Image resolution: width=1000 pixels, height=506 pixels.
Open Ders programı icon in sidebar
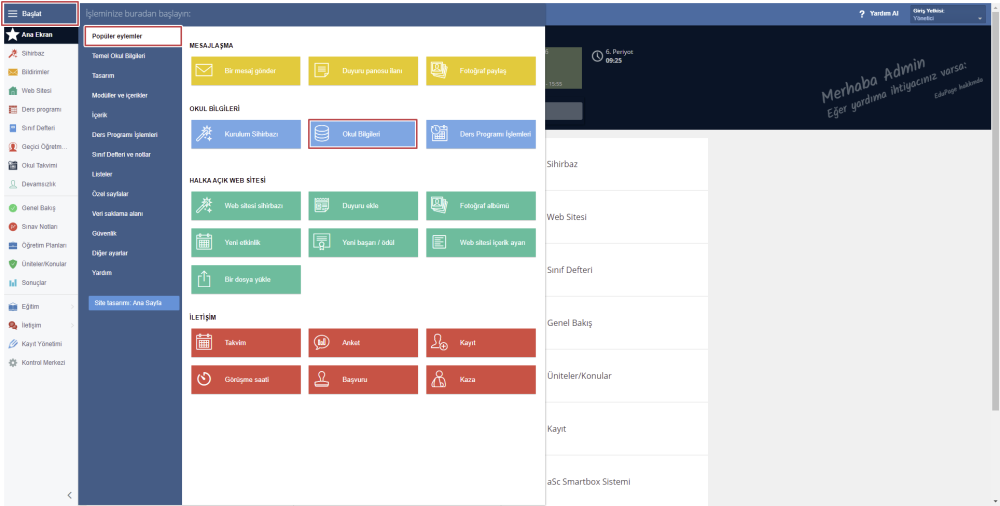[13, 110]
